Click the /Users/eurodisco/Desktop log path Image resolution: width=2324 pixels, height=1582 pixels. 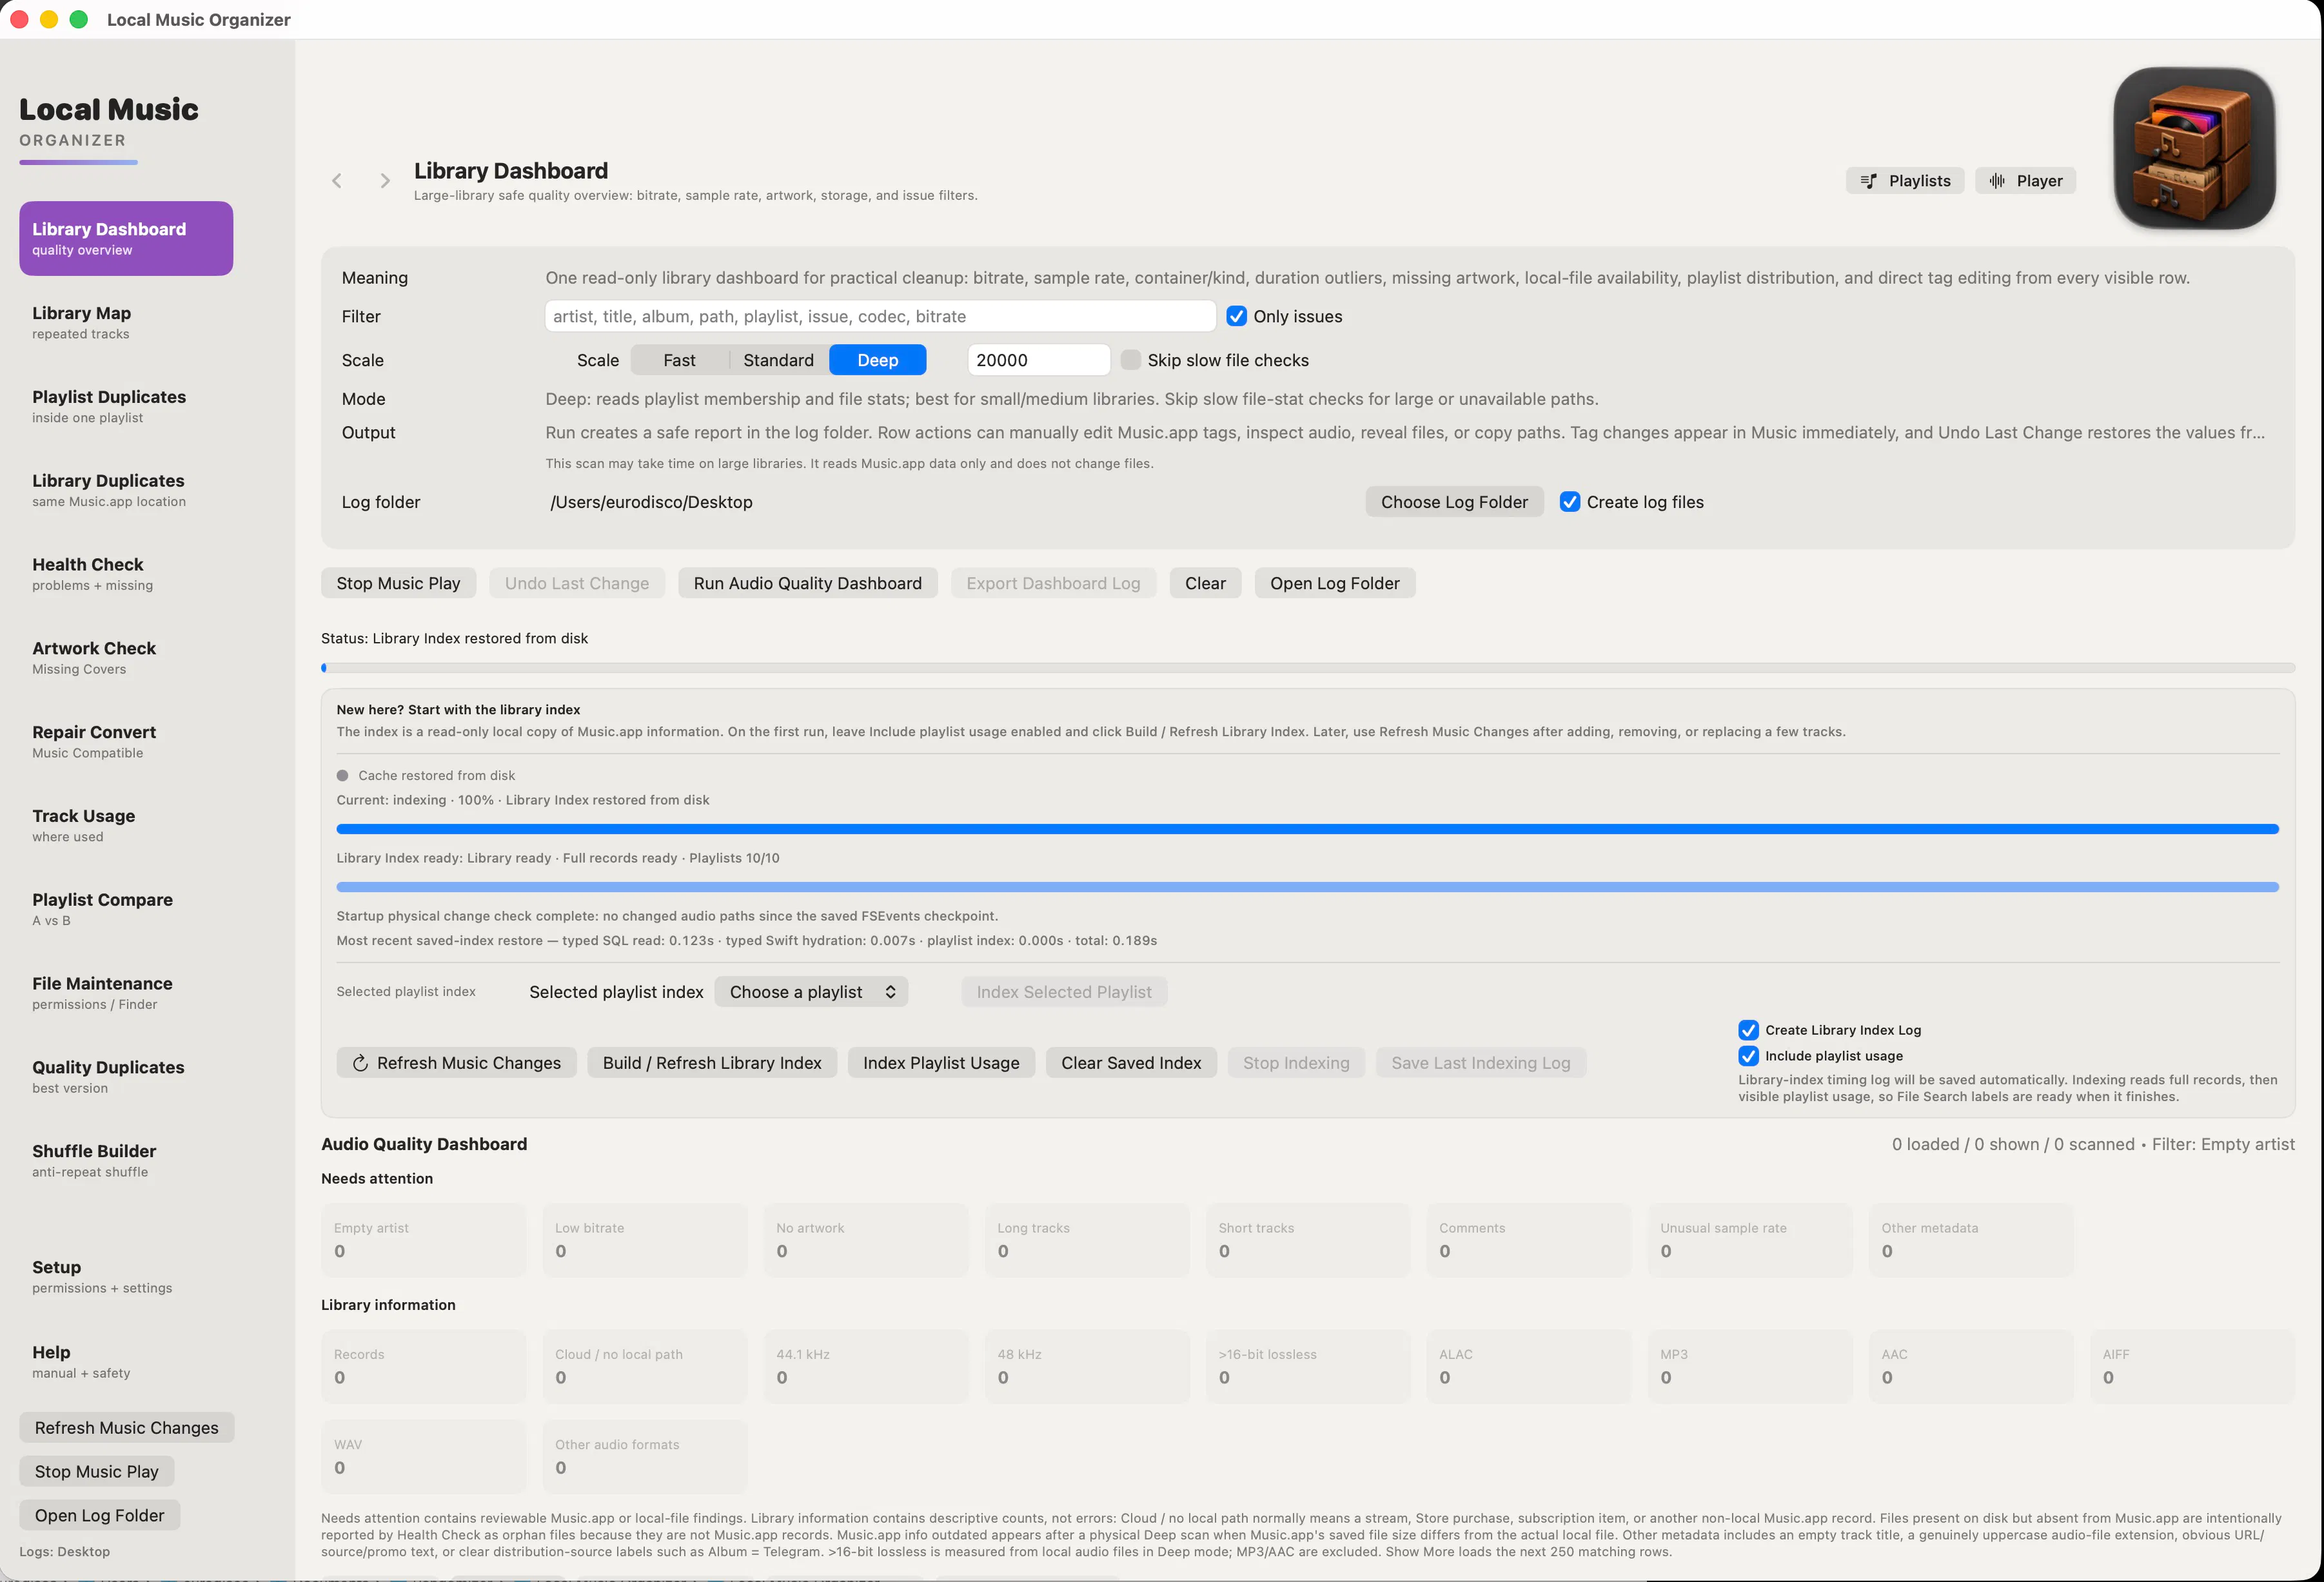coord(651,502)
